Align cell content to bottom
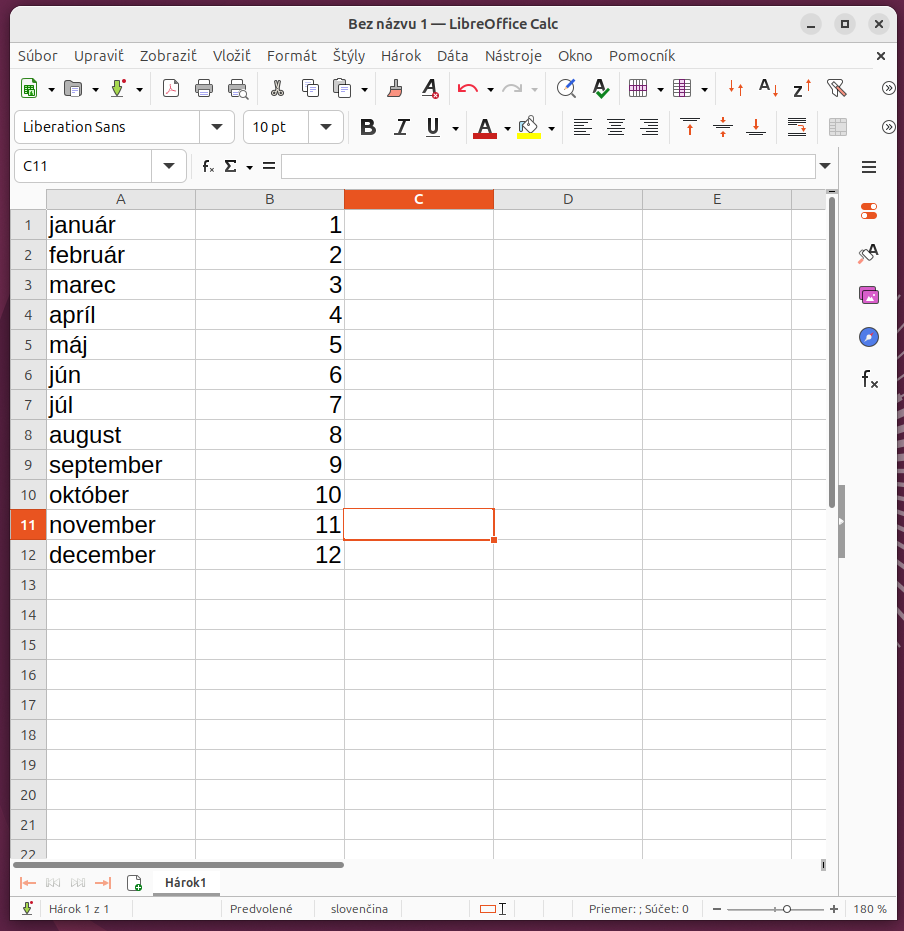 click(756, 127)
